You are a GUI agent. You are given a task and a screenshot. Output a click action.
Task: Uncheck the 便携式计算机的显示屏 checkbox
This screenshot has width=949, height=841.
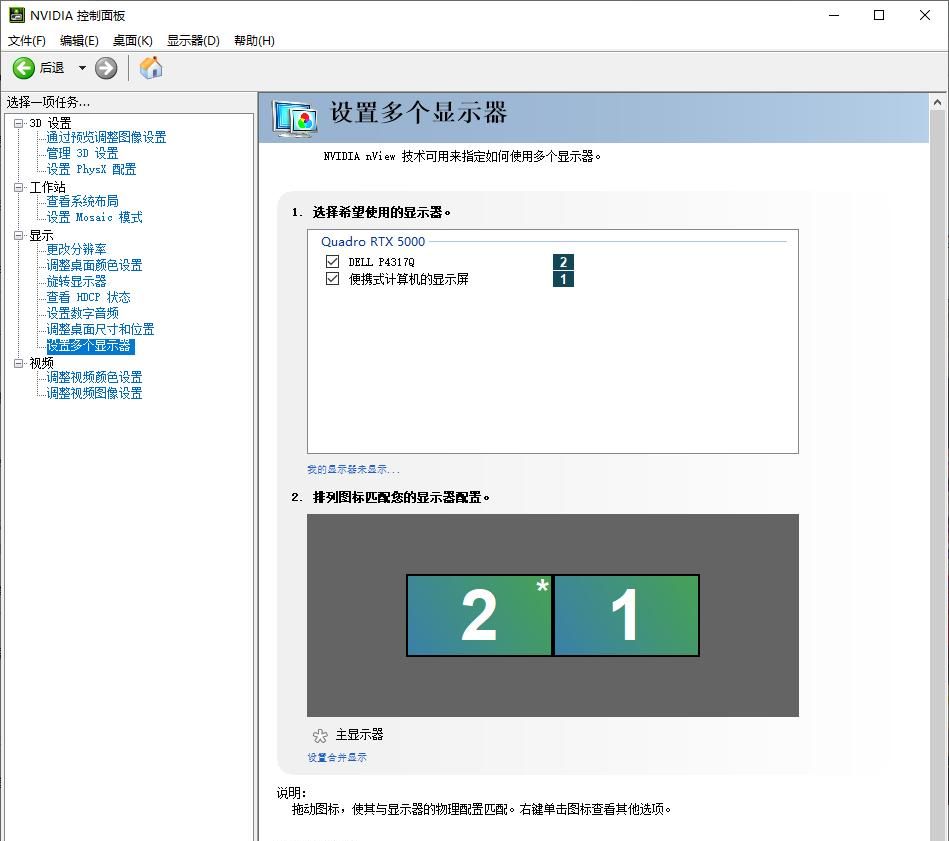point(332,279)
